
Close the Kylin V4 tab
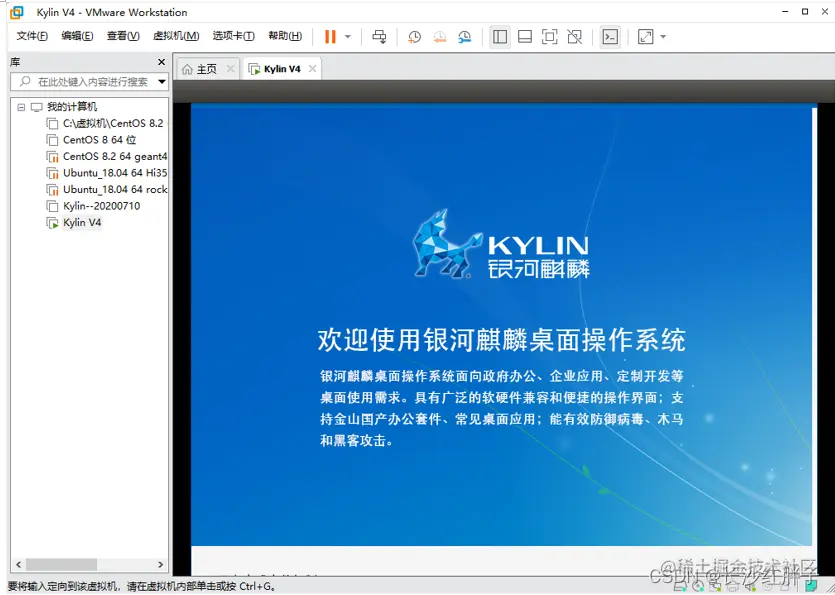point(313,69)
